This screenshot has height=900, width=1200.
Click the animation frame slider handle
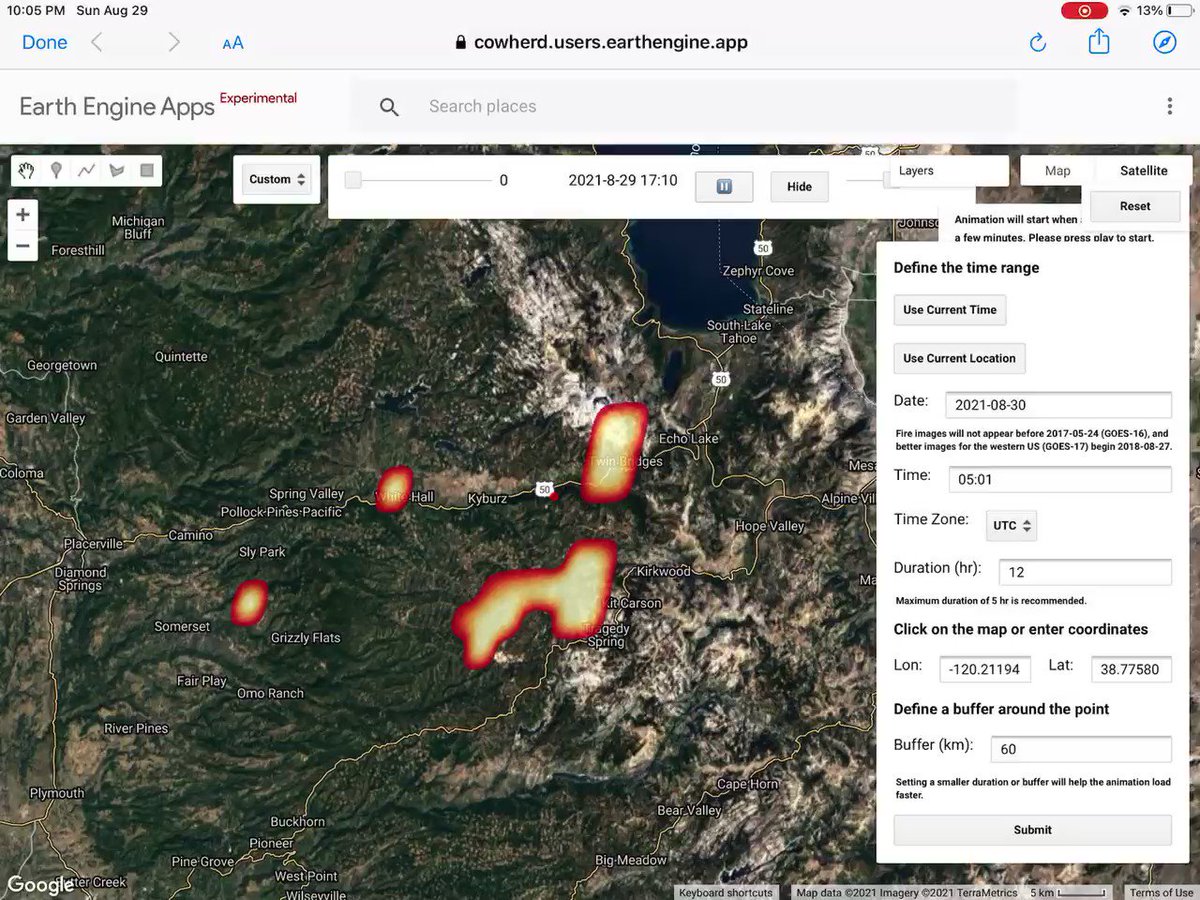(x=352, y=180)
